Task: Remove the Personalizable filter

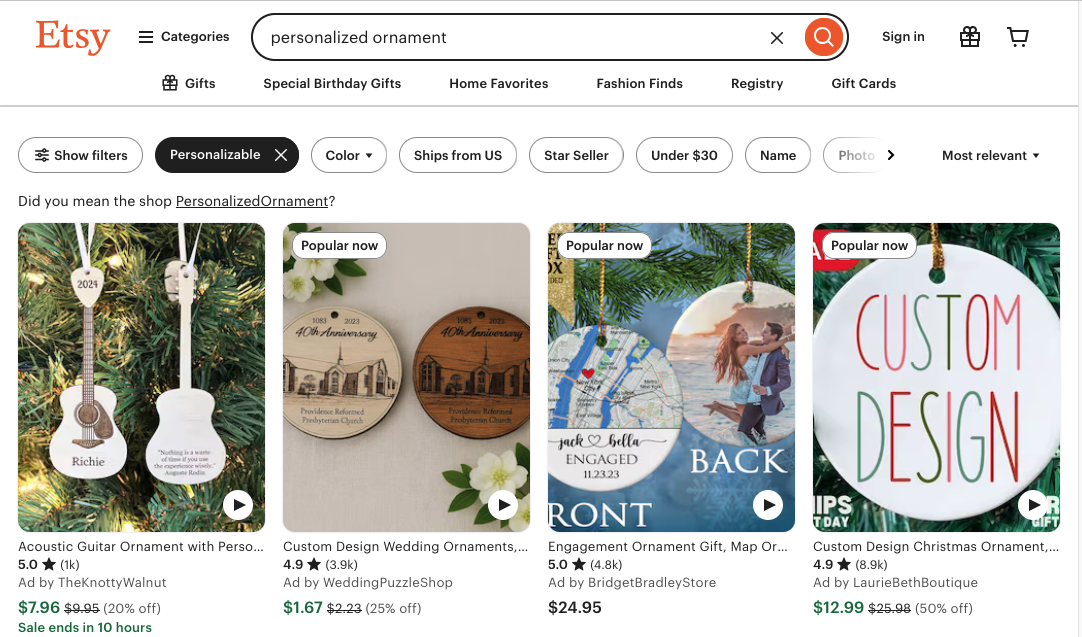Action: (281, 155)
